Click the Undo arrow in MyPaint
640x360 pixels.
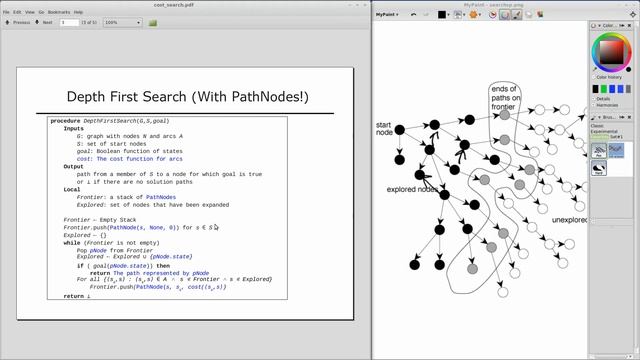coord(413,15)
